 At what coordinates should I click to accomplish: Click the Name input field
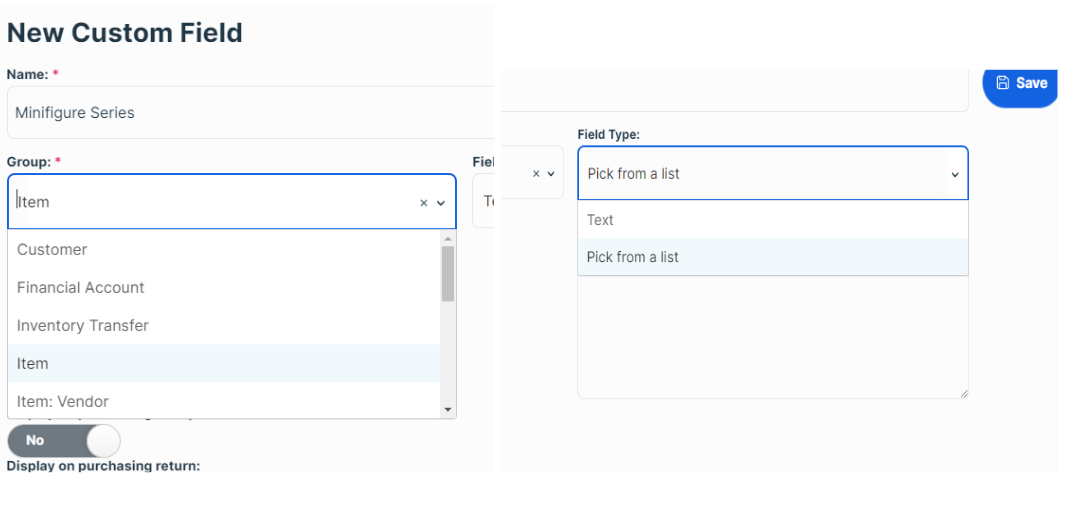pos(251,112)
